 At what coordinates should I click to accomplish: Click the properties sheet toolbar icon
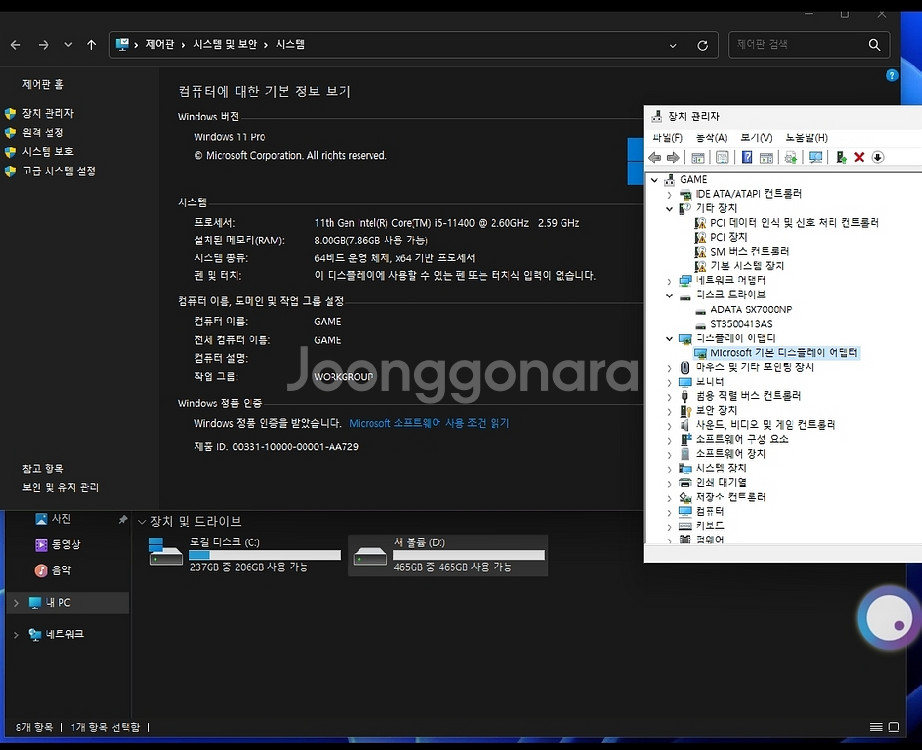tap(722, 157)
